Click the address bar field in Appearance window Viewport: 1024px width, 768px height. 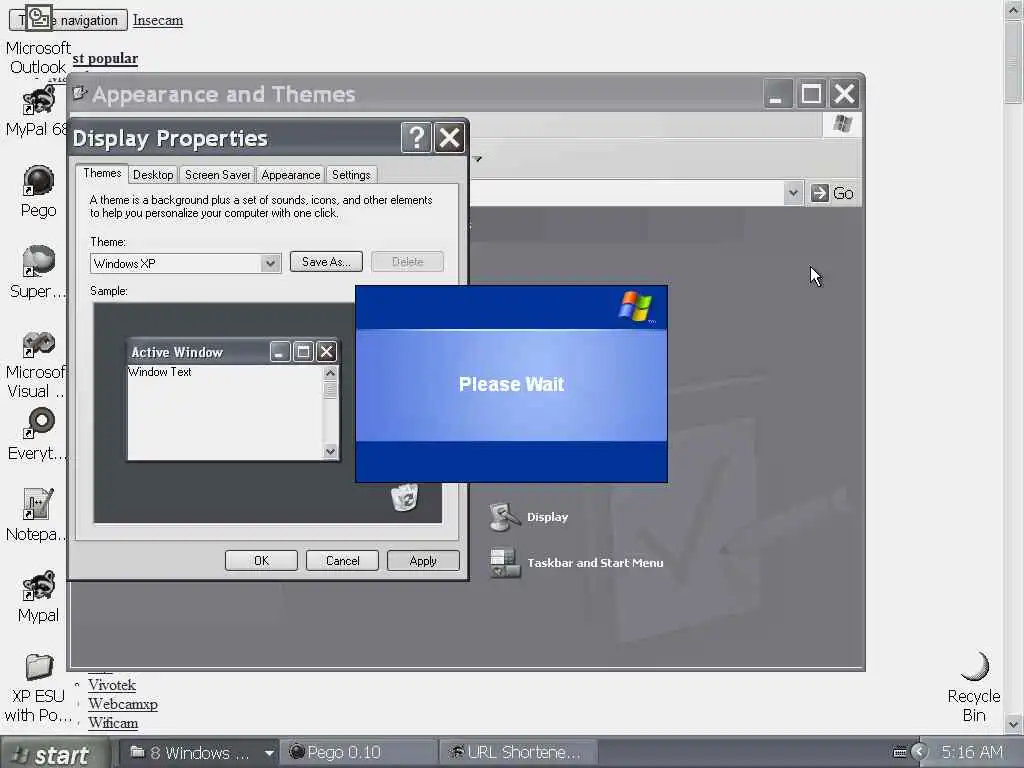point(627,193)
